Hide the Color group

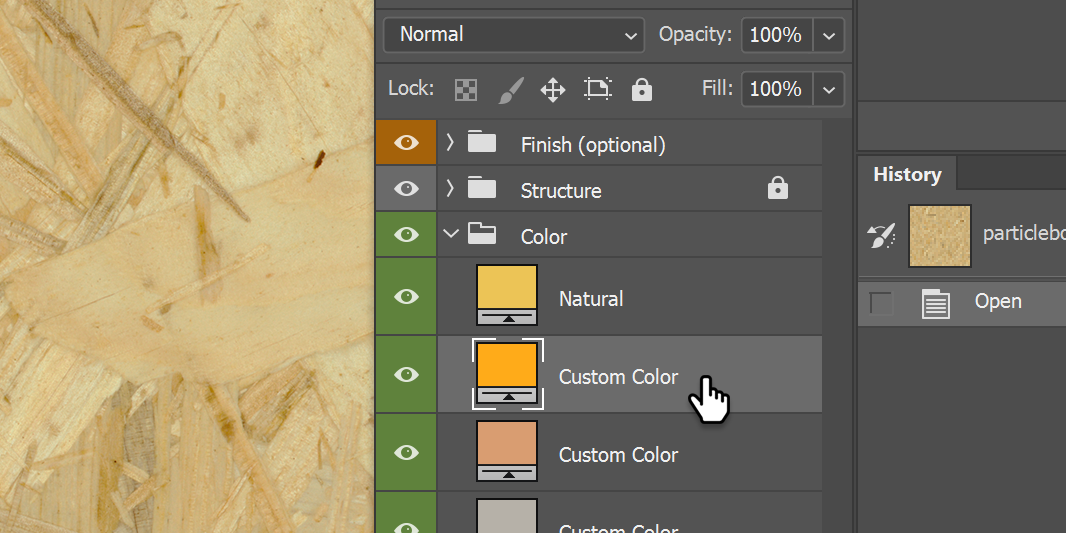(x=407, y=235)
